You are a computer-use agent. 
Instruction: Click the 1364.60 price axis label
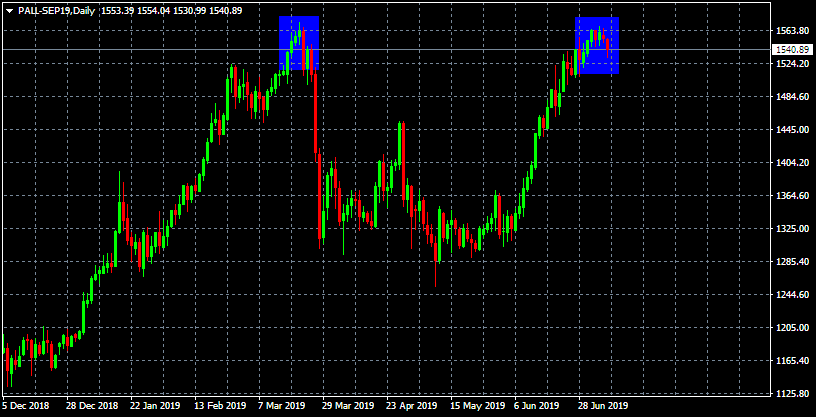tap(792, 196)
